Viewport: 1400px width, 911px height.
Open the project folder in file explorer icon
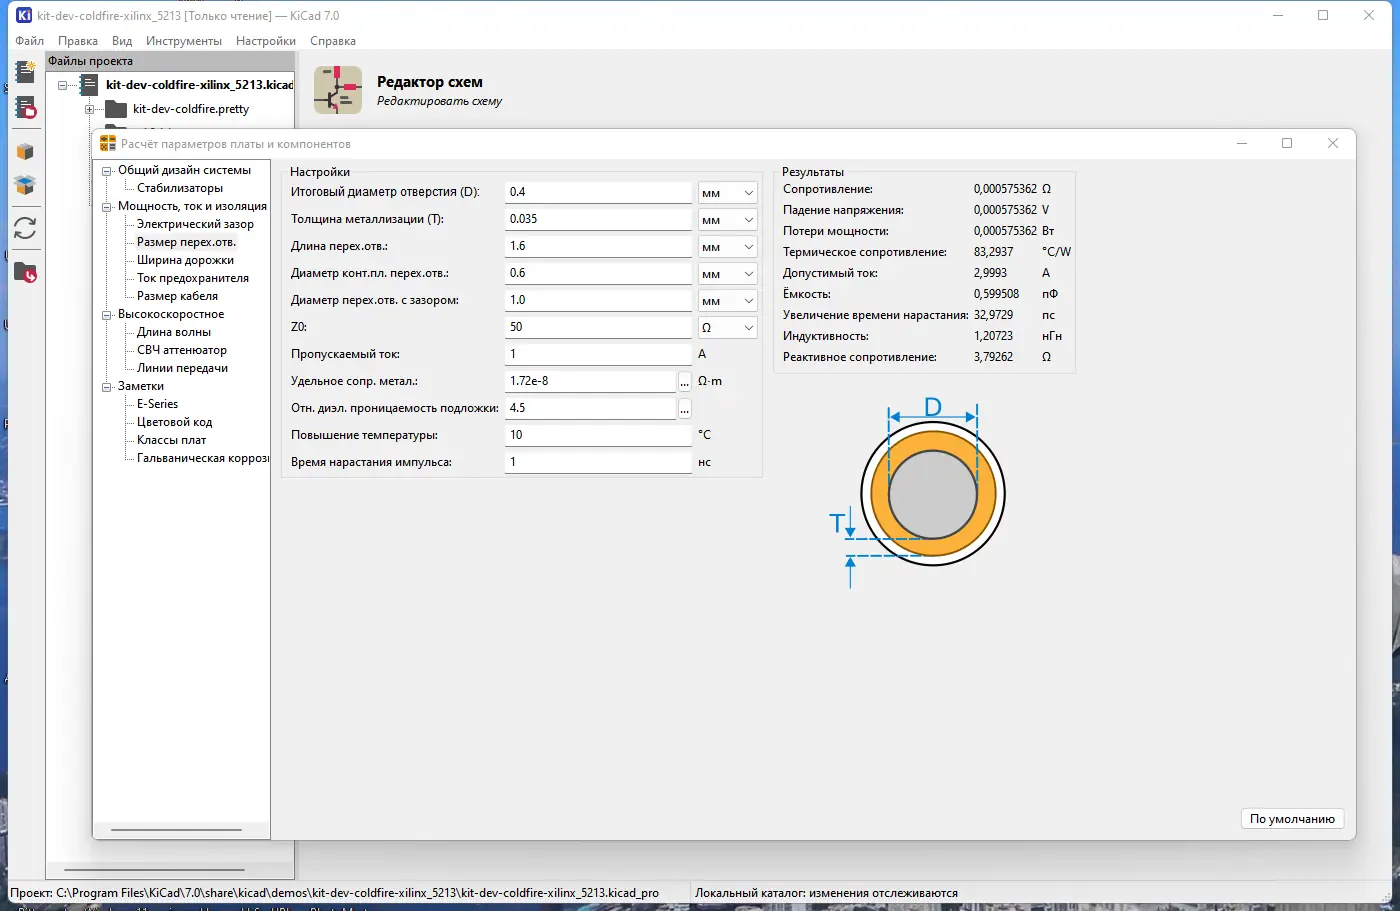tap(25, 272)
